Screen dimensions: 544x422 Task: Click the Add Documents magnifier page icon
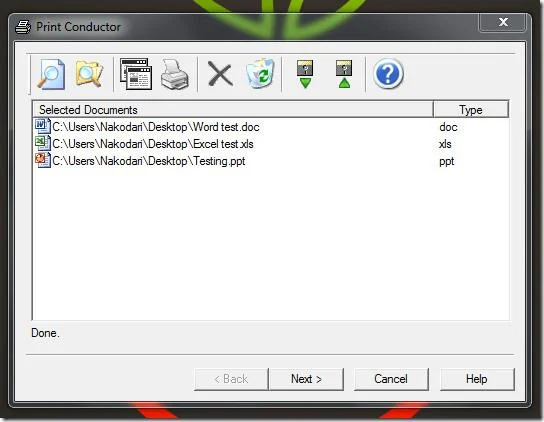[51, 74]
